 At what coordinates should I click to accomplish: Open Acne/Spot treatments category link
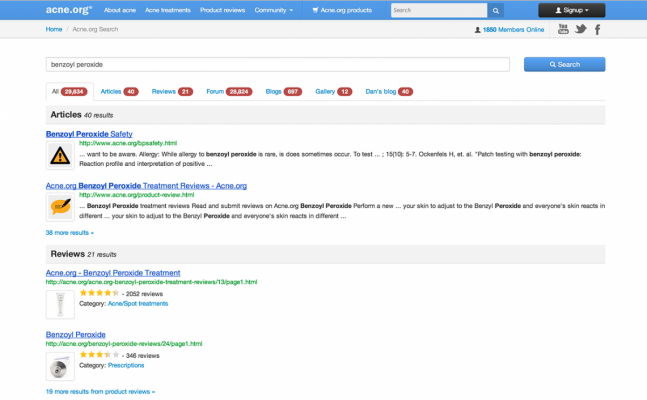click(138, 303)
